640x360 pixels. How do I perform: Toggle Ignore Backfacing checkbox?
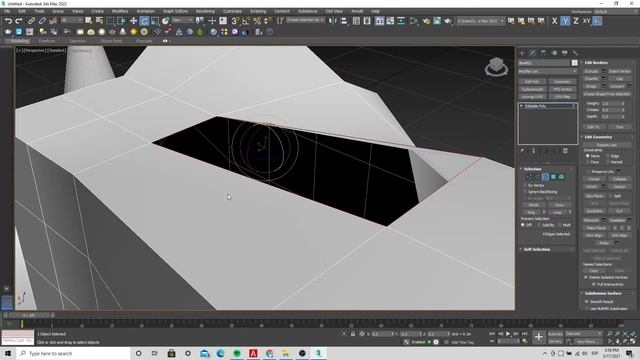[525, 191]
